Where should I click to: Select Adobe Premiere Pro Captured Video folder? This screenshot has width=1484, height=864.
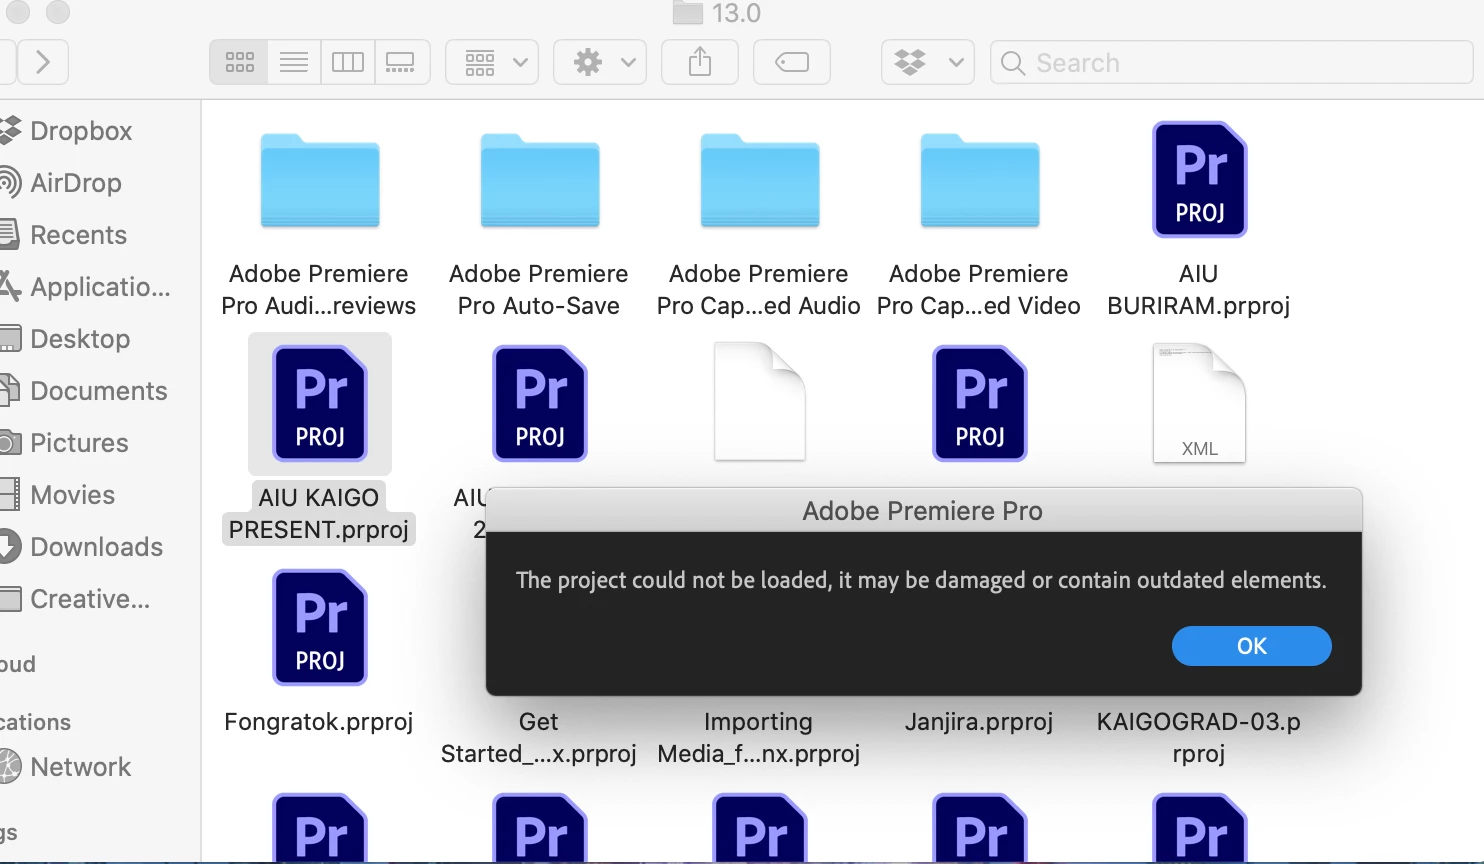[x=980, y=182]
